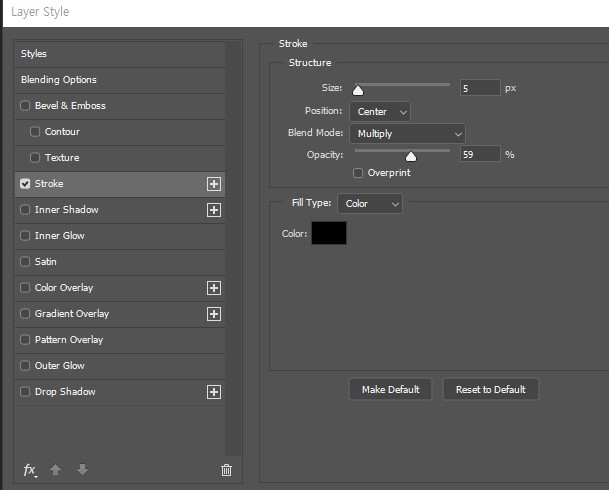Enable Satin checkbox
609x490 pixels.
25,262
